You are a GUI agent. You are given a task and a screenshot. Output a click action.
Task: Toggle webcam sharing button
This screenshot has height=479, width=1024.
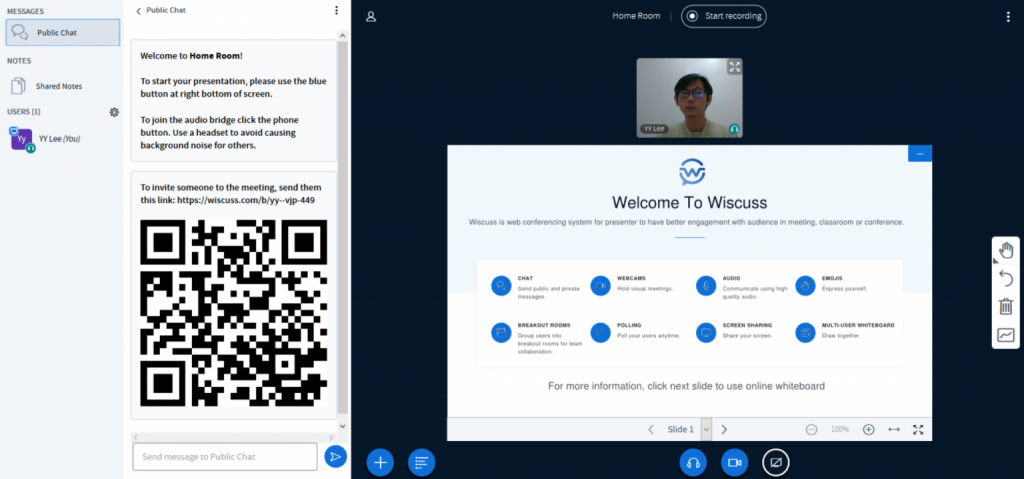coord(735,463)
